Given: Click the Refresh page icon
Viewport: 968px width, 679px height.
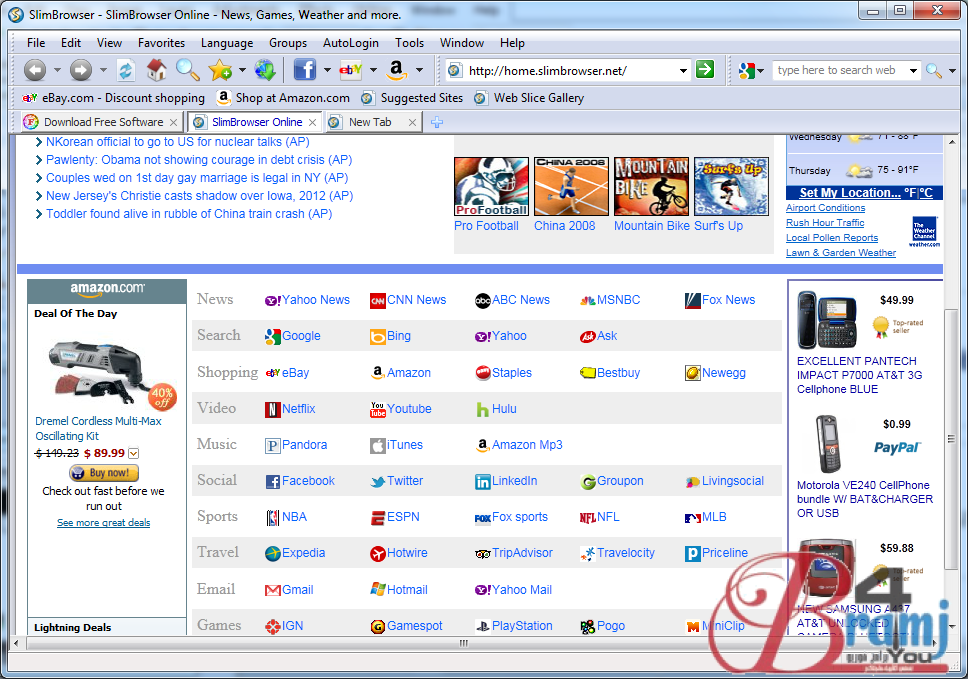Looking at the screenshot, I should click(125, 70).
